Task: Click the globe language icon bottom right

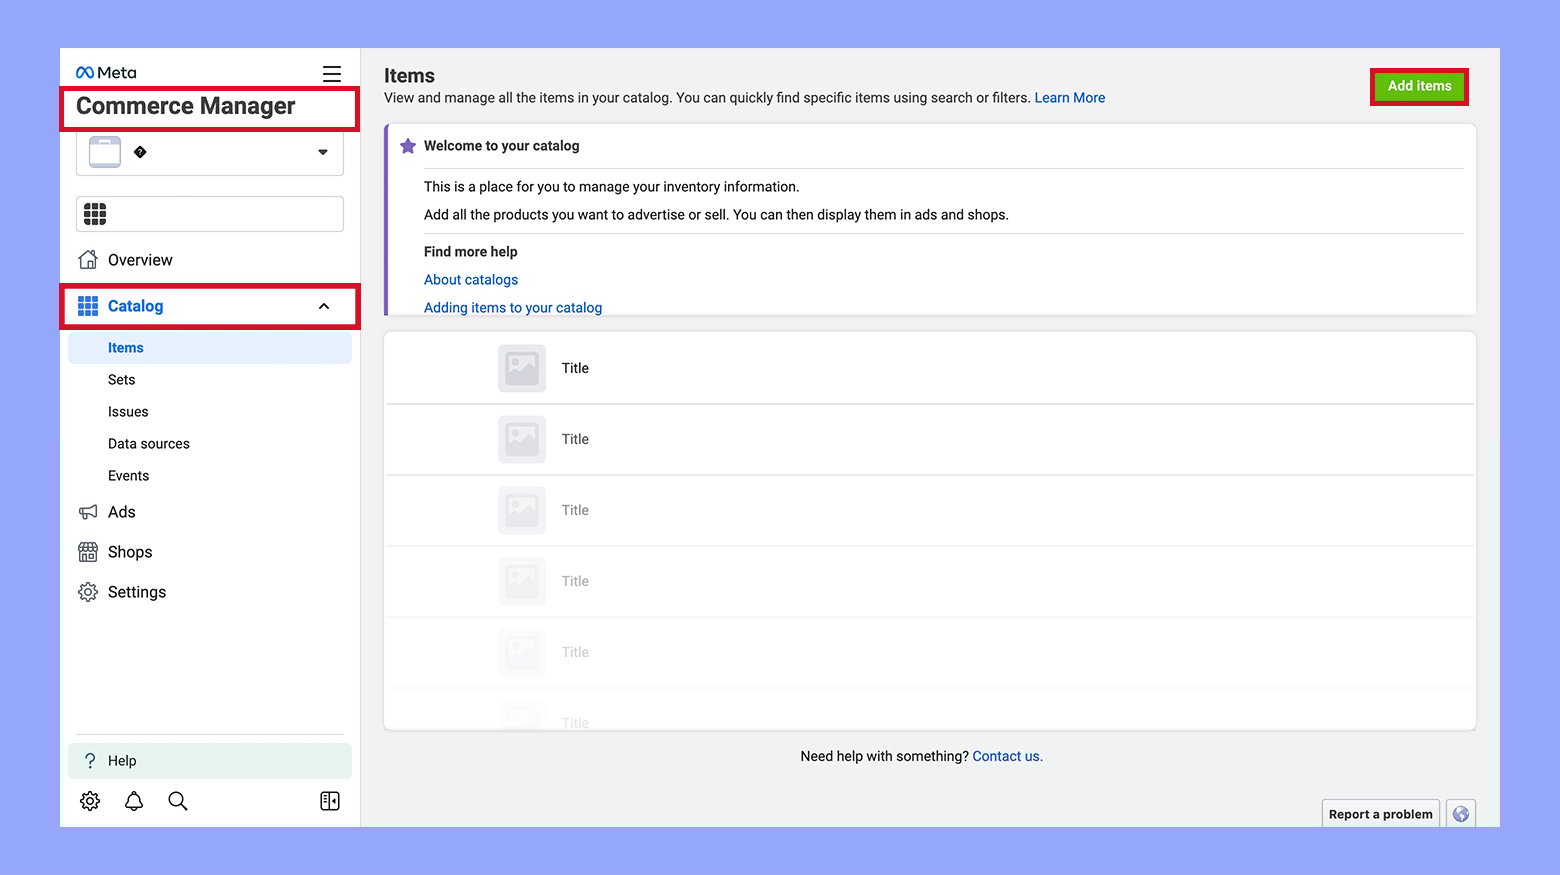Action: pyautogui.click(x=1460, y=813)
